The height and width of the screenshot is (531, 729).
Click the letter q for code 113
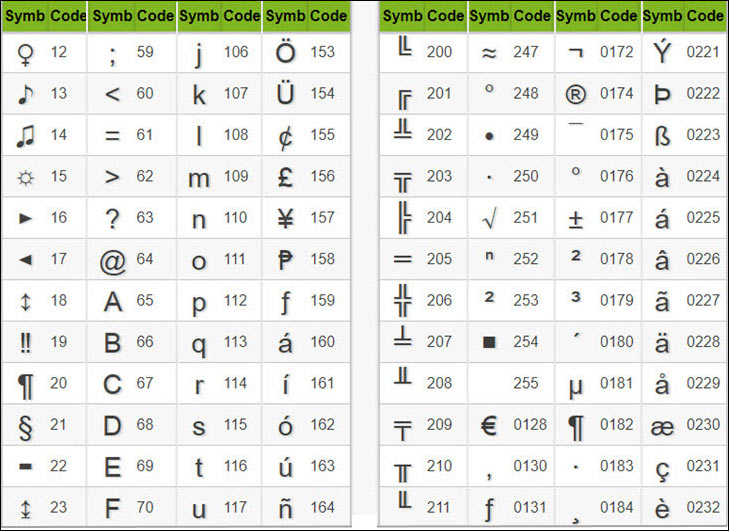point(199,346)
